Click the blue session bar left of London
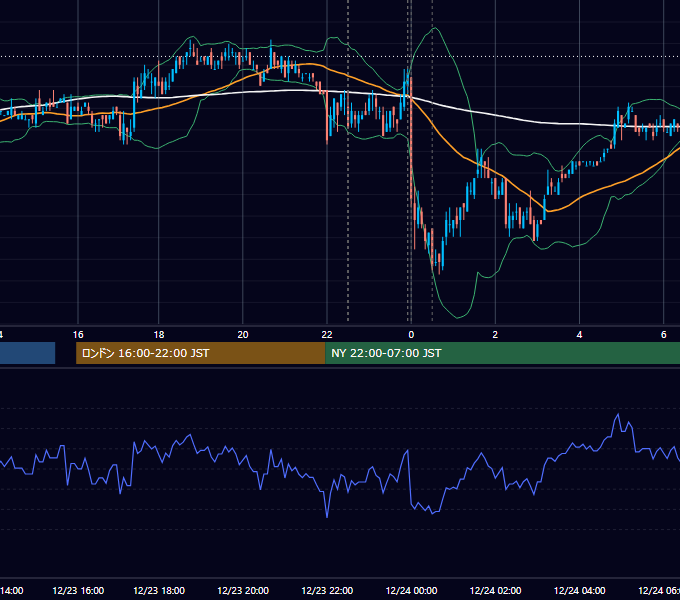 click(27, 353)
